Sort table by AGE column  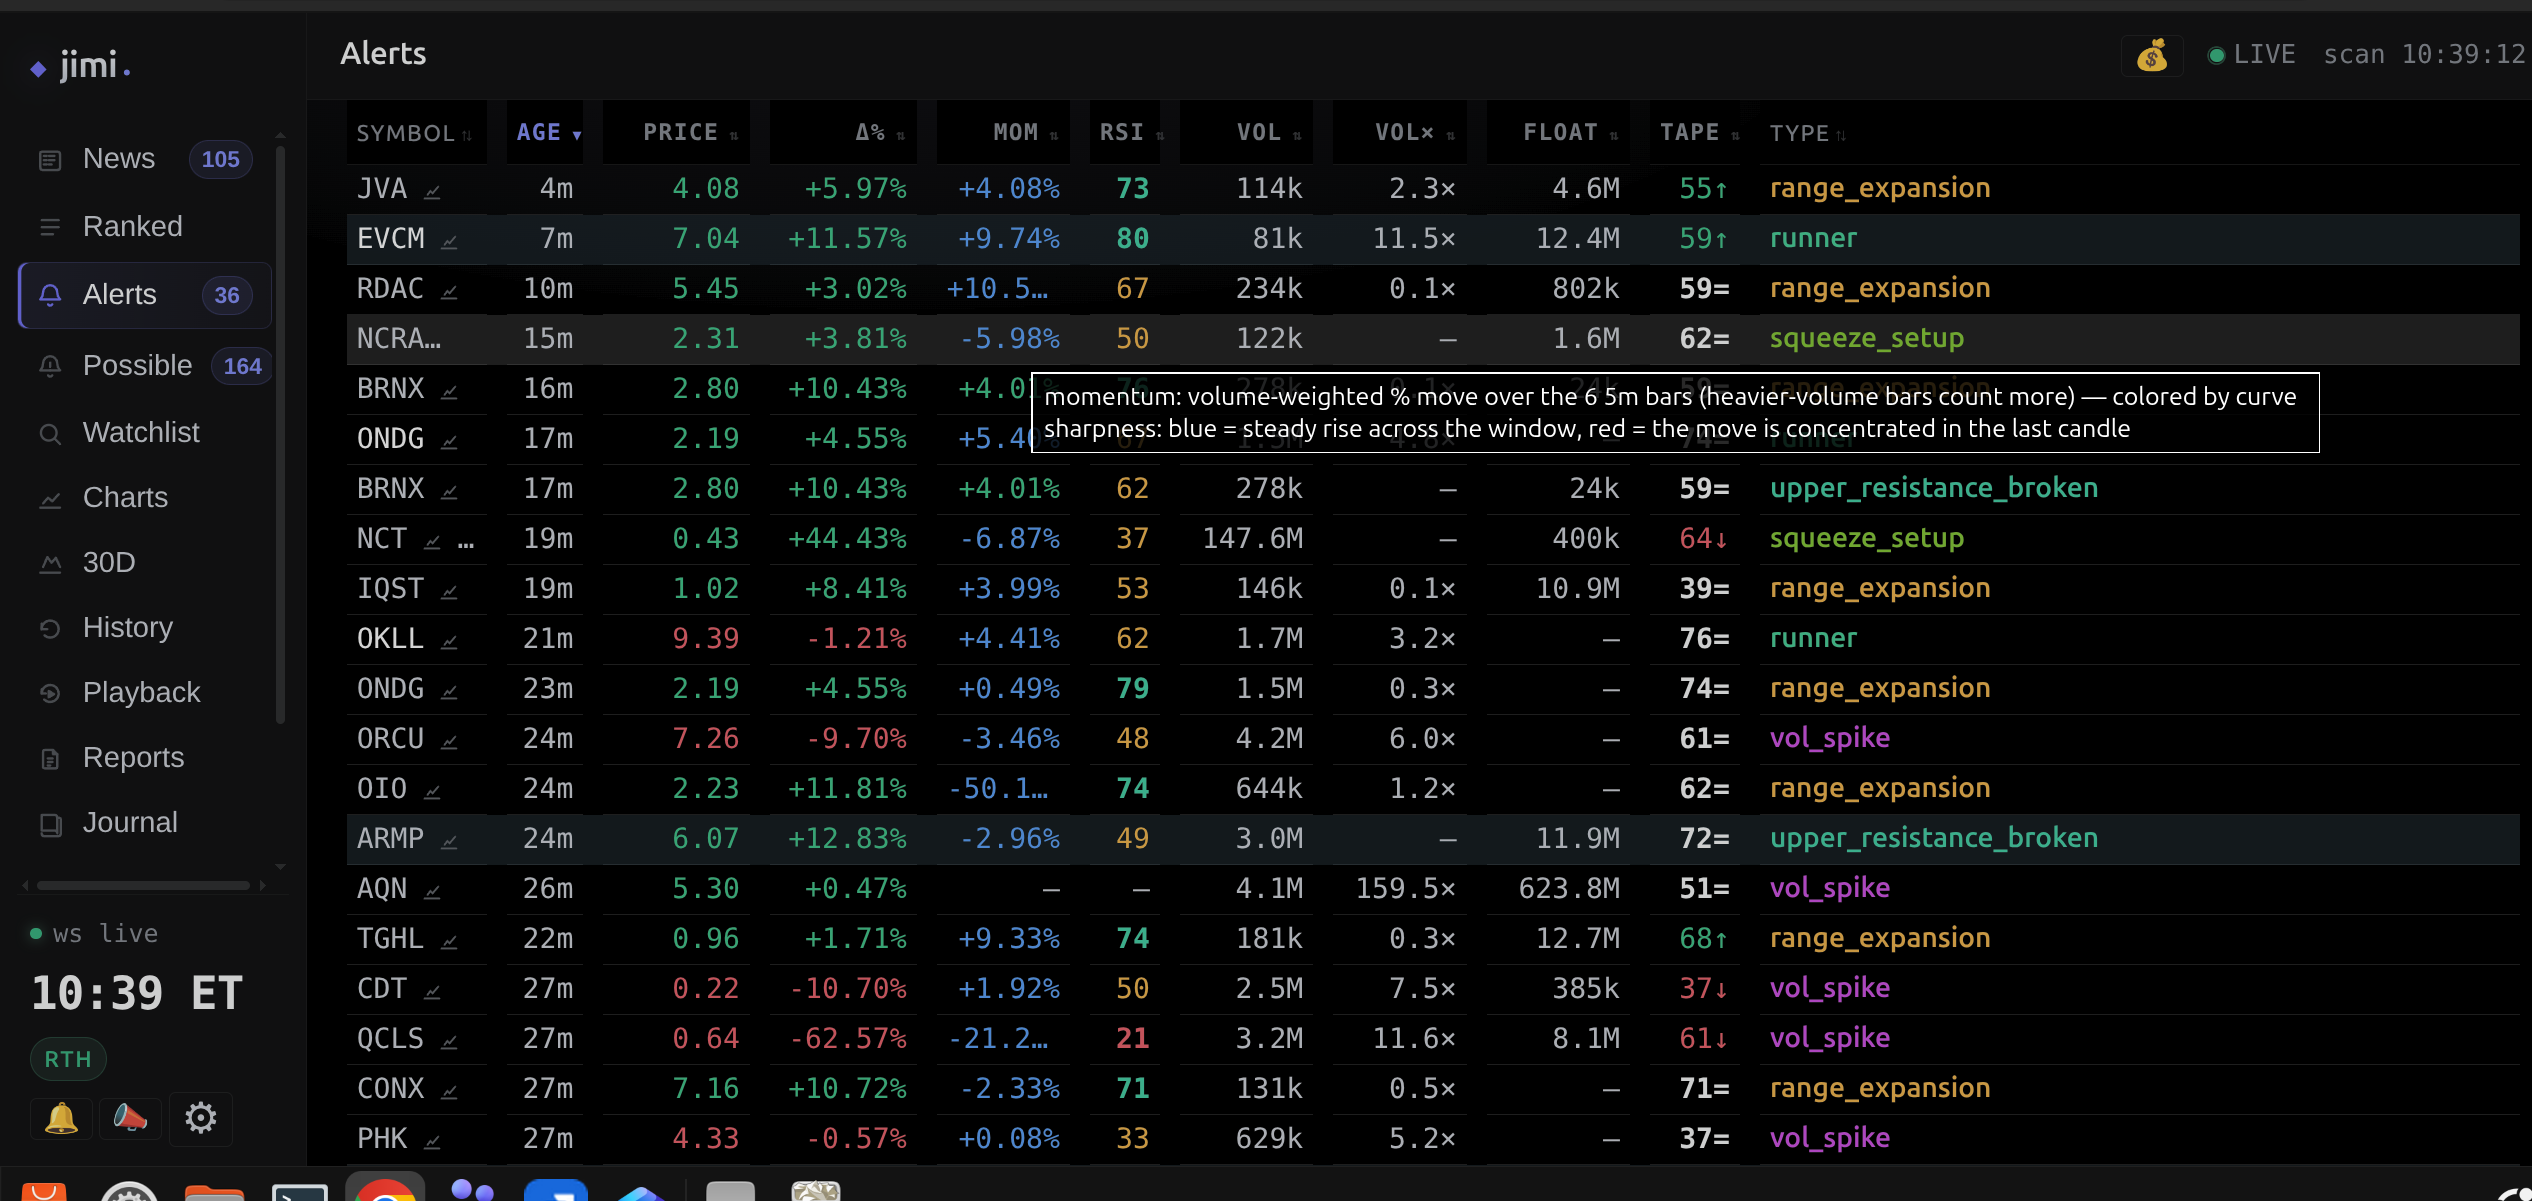pyautogui.click(x=545, y=132)
